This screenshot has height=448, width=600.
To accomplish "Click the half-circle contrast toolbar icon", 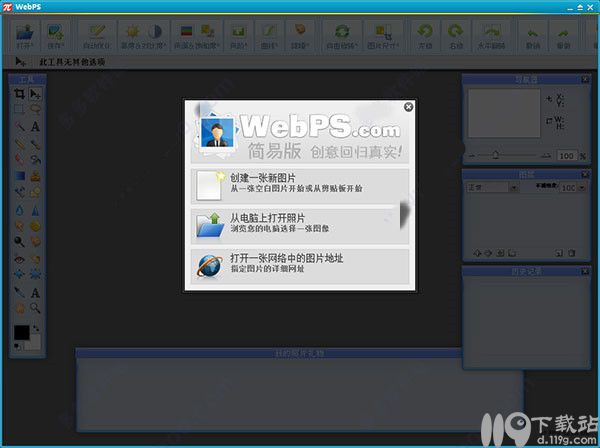I will (x=155, y=31).
